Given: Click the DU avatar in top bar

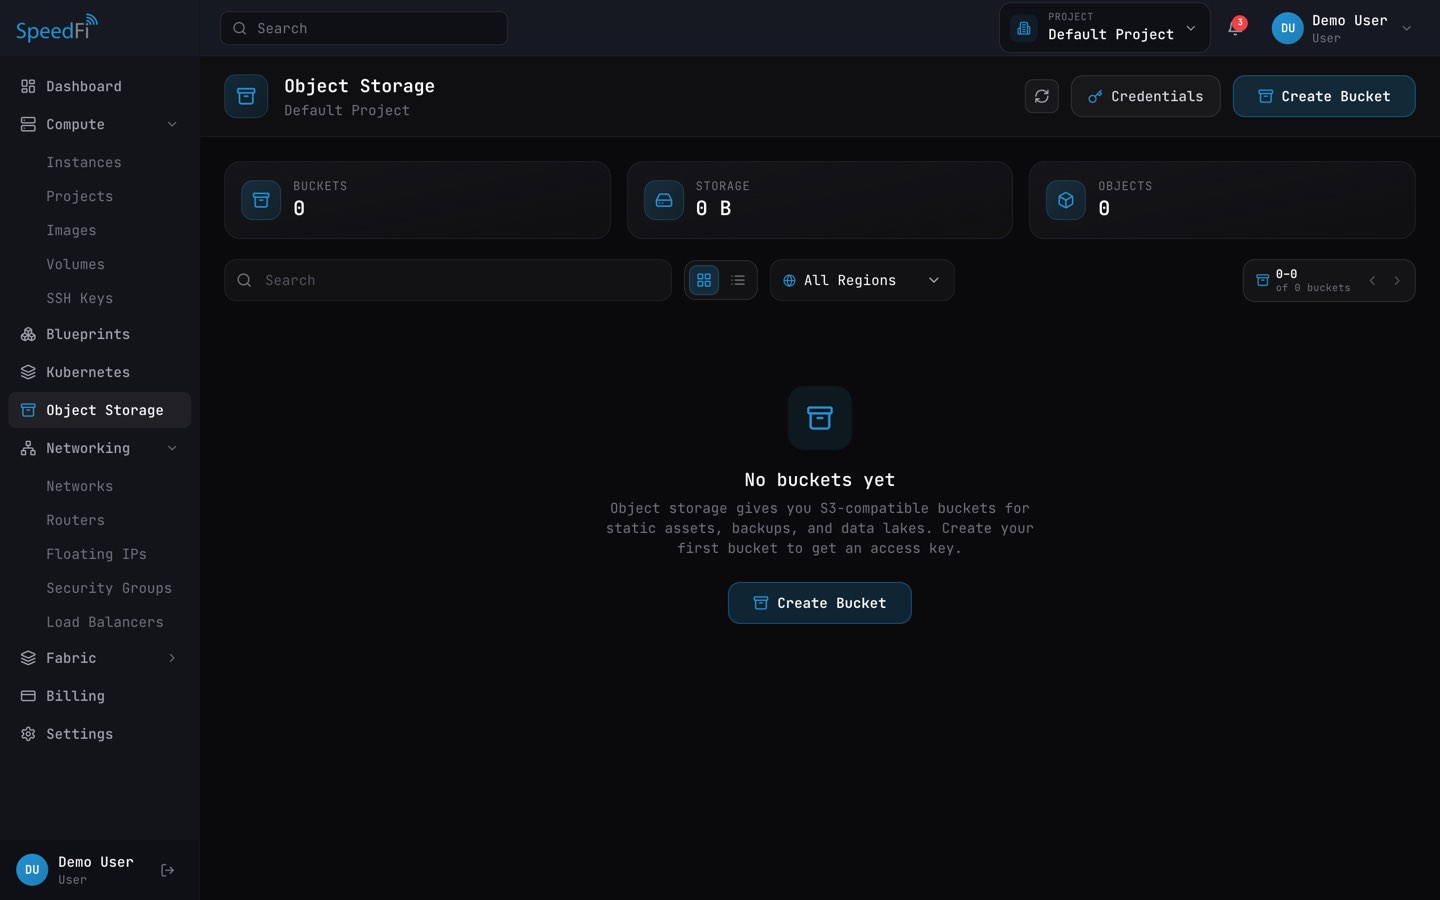Looking at the screenshot, I should click(1288, 28).
